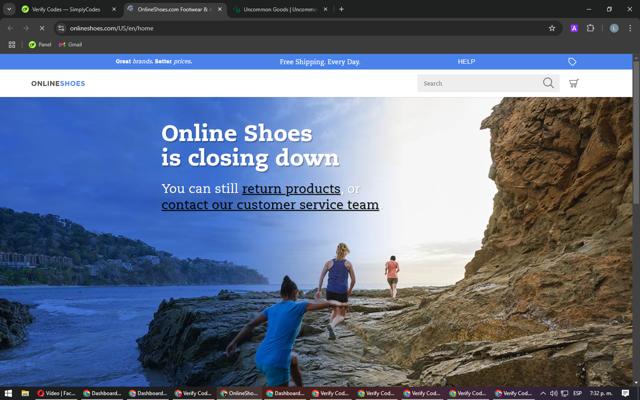Open the Extensions puzzle menu

(590, 28)
